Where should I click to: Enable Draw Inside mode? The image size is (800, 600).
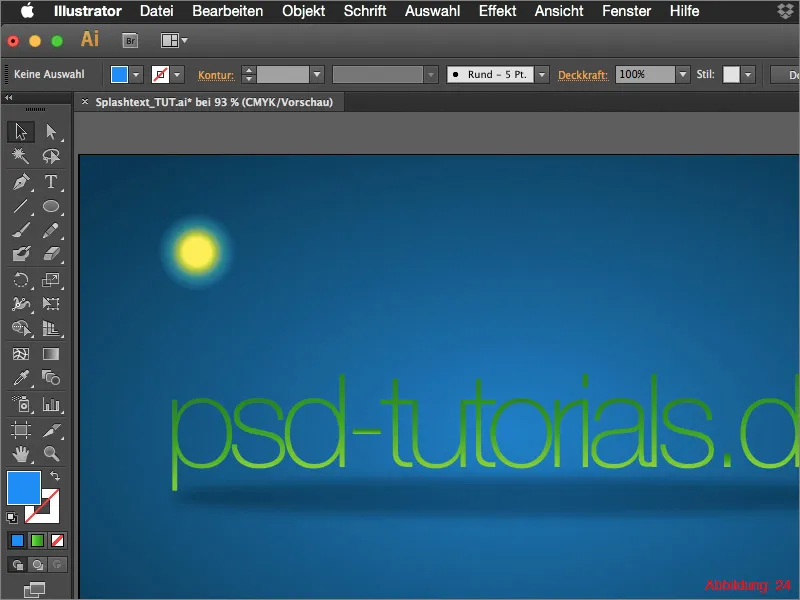(x=57, y=565)
